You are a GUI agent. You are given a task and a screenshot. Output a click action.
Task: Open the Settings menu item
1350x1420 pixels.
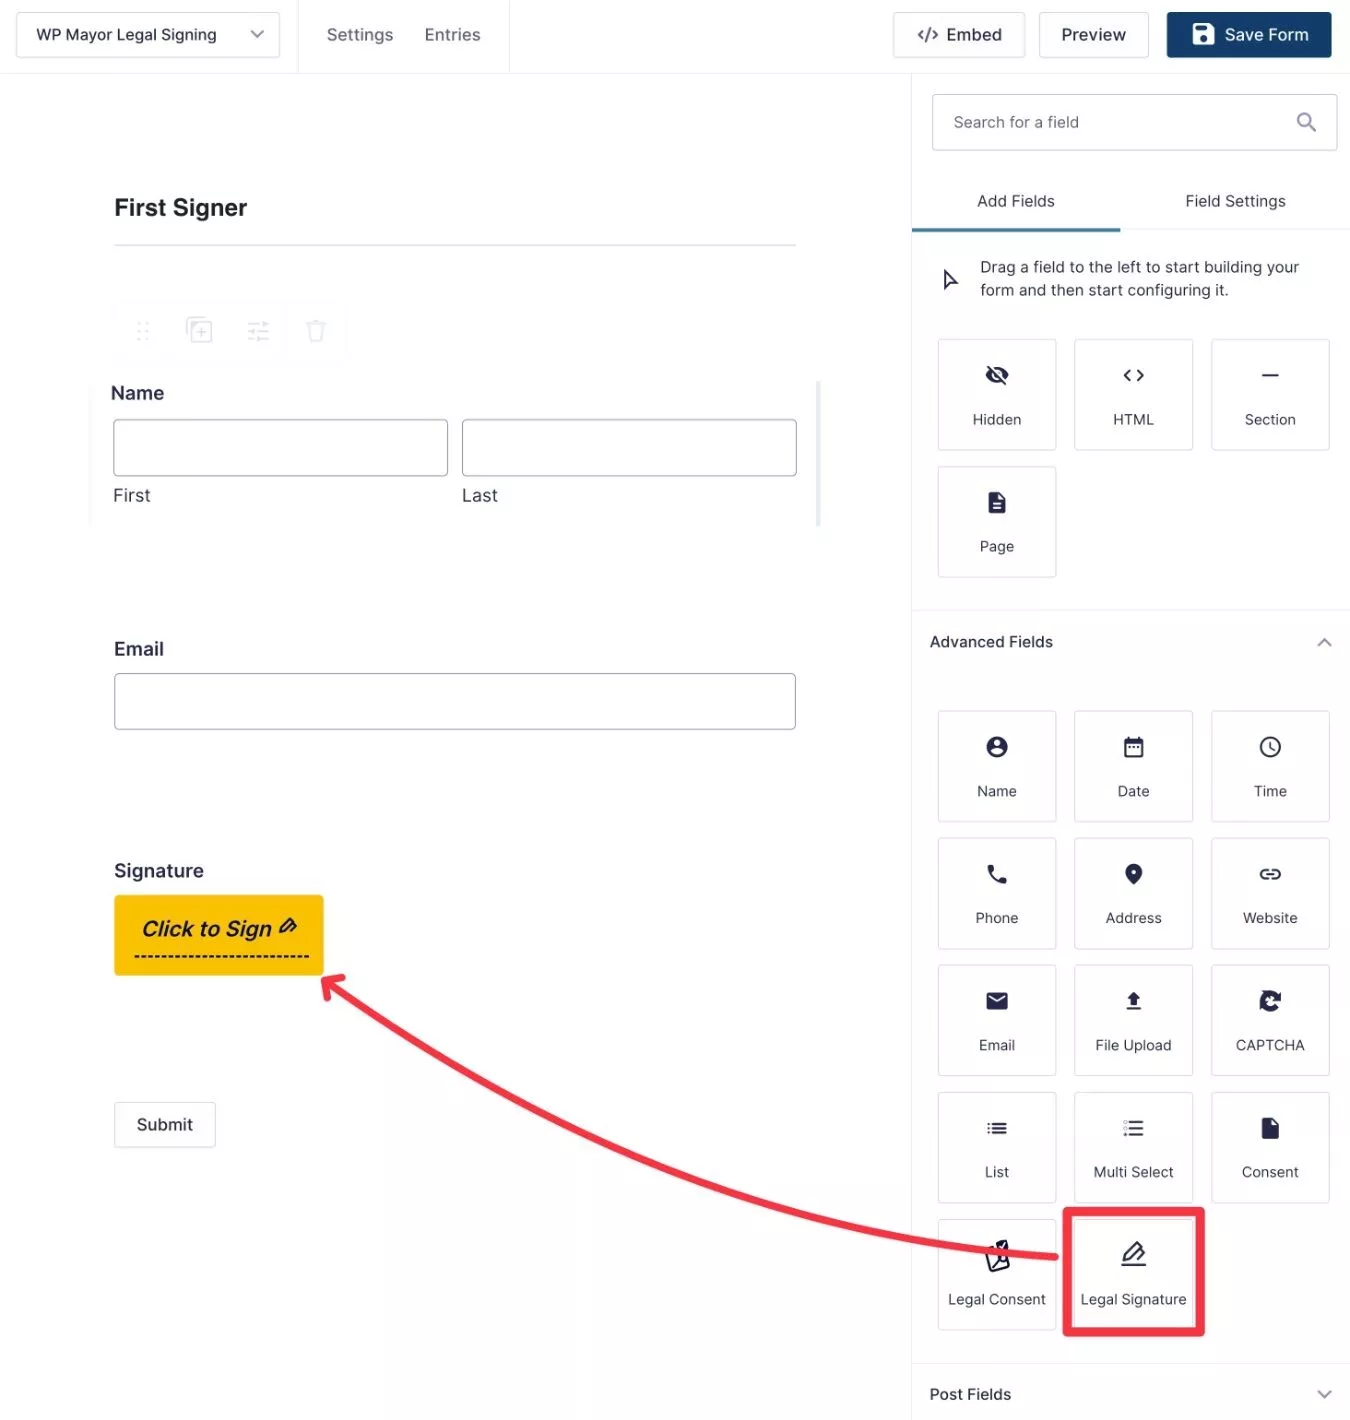(360, 35)
